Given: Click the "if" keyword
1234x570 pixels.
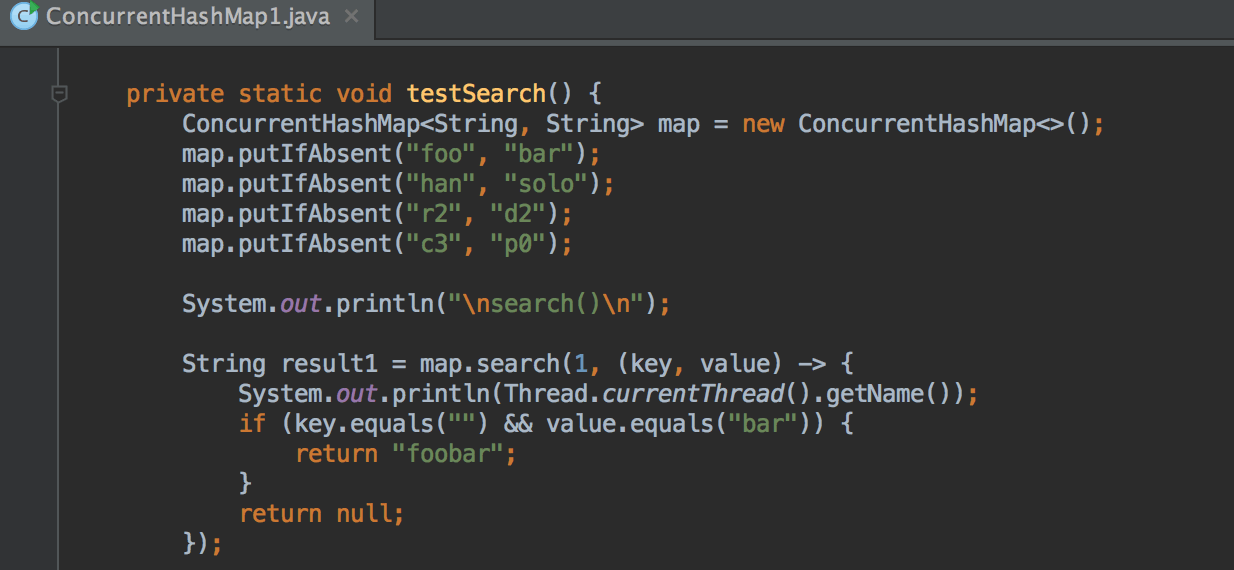Looking at the screenshot, I should (252, 424).
